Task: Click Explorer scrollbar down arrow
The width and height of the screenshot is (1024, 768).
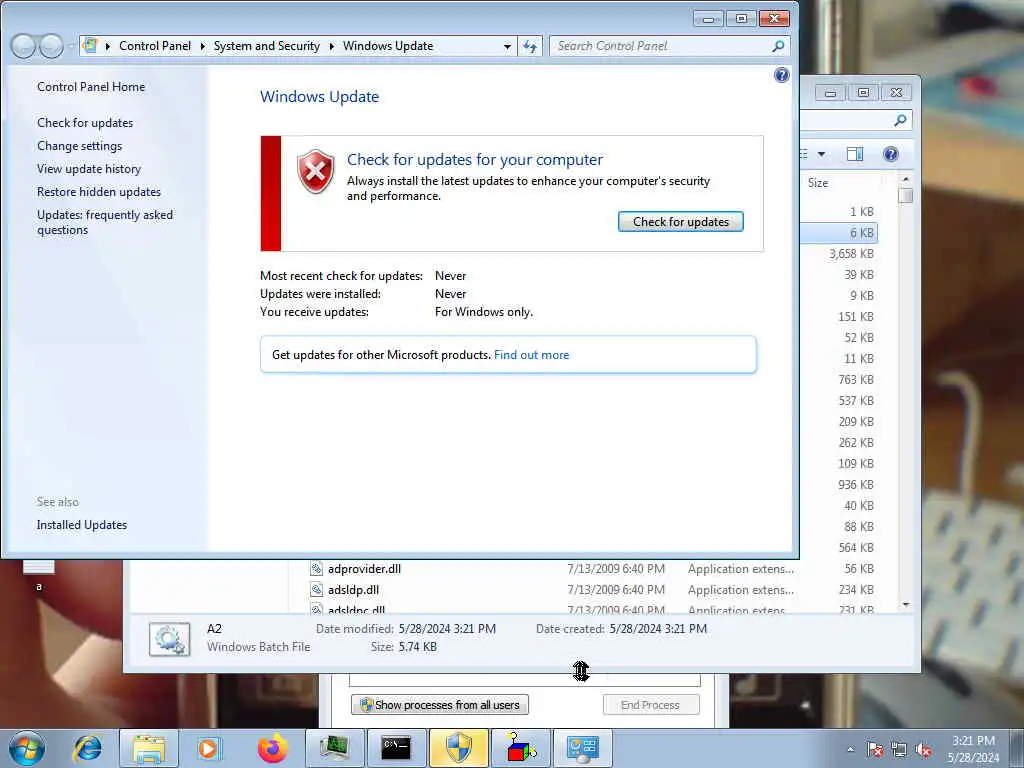Action: 905,605
